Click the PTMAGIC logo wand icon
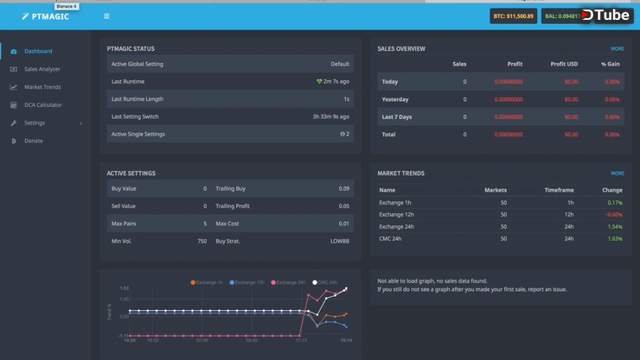Viewport: 640px width, 360px height. pos(25,16)
